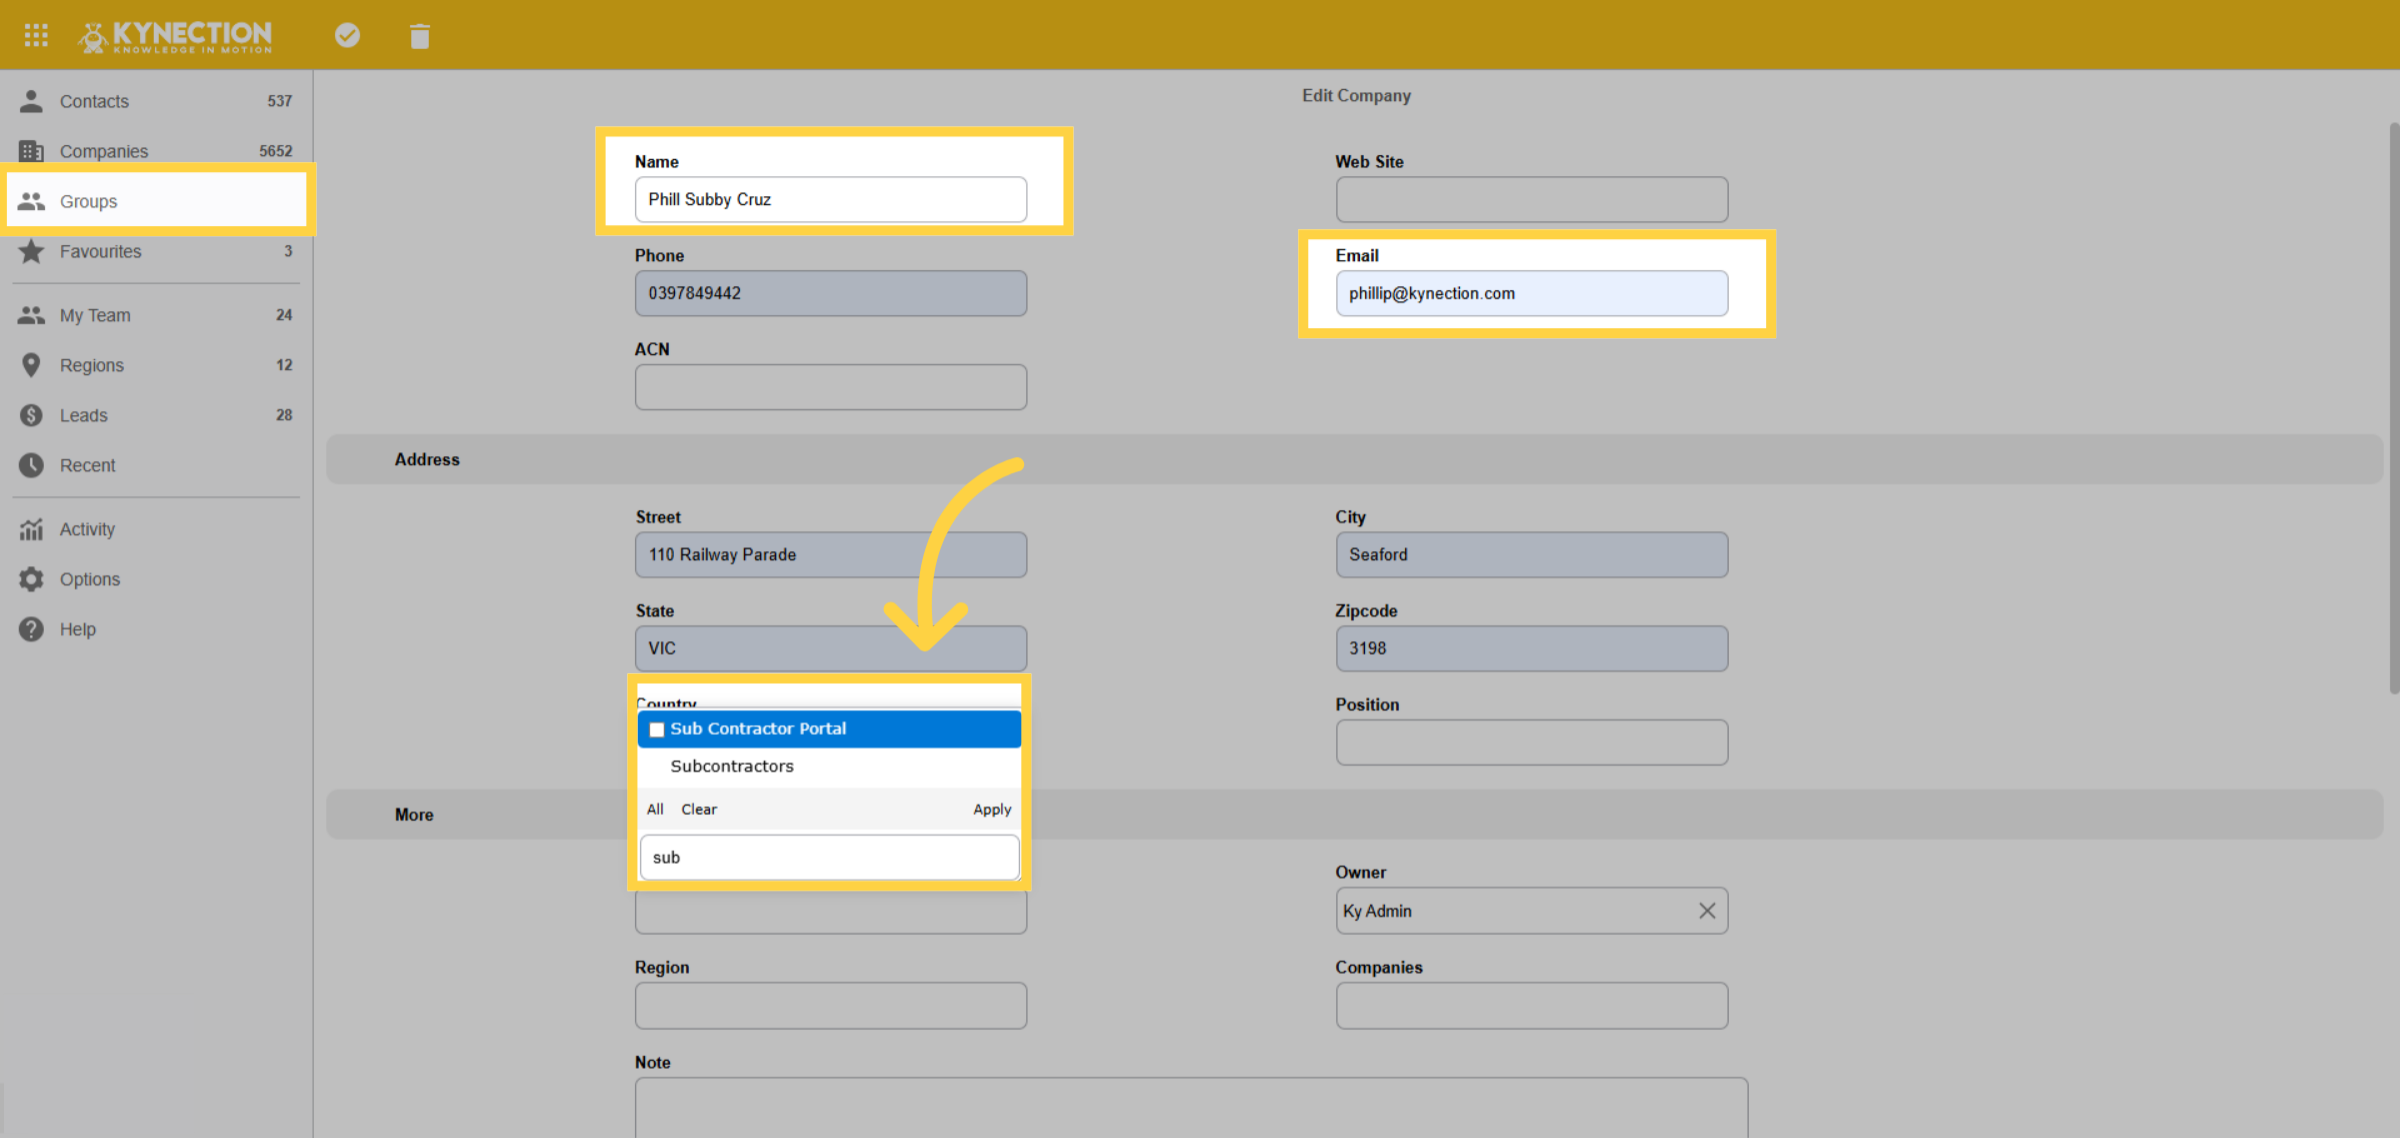
Task: Click the Recent clock icon
Action: coord(31,465)
